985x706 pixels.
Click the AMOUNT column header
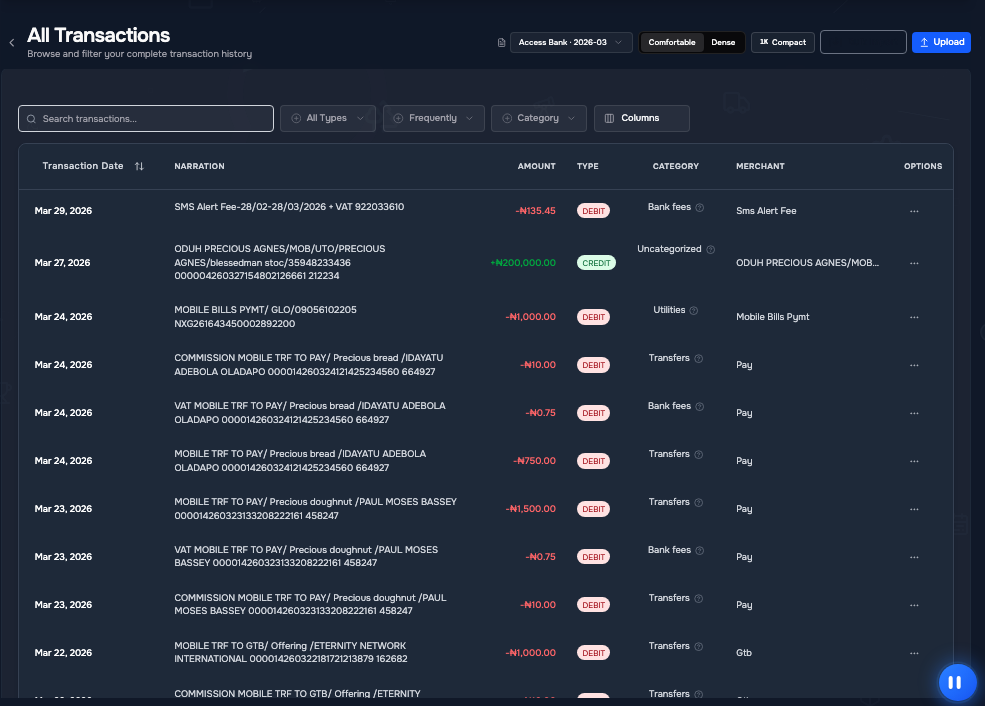[x=536, y=166]
